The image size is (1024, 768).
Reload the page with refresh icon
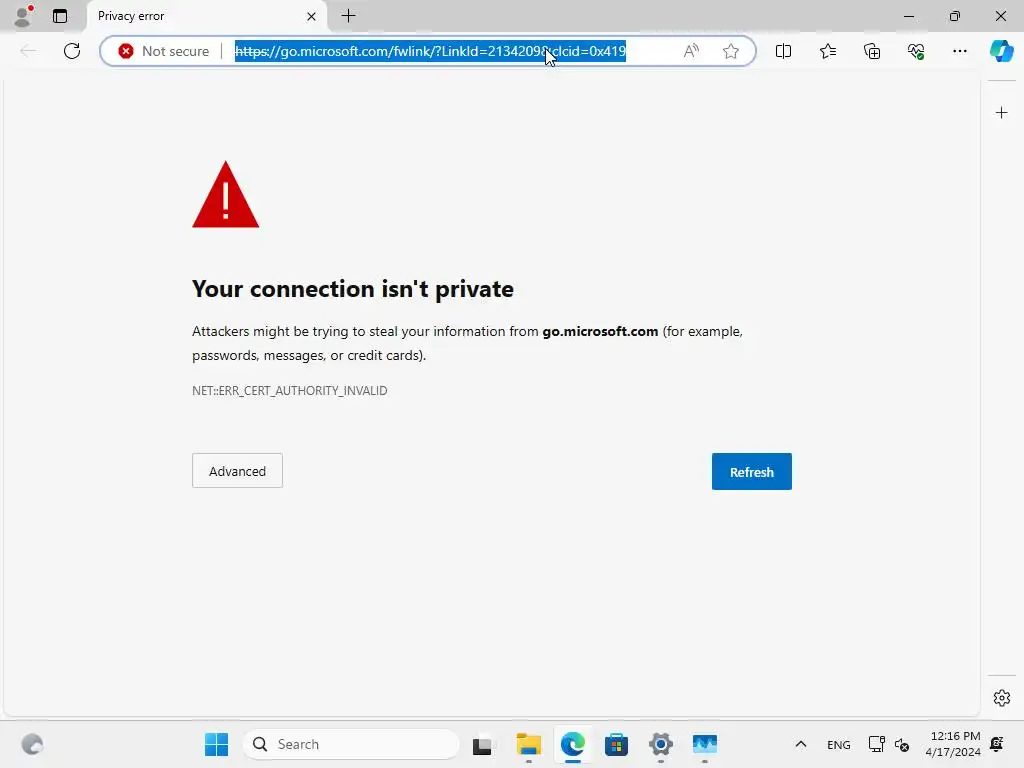pyautogui.click(x=72, y=51)
